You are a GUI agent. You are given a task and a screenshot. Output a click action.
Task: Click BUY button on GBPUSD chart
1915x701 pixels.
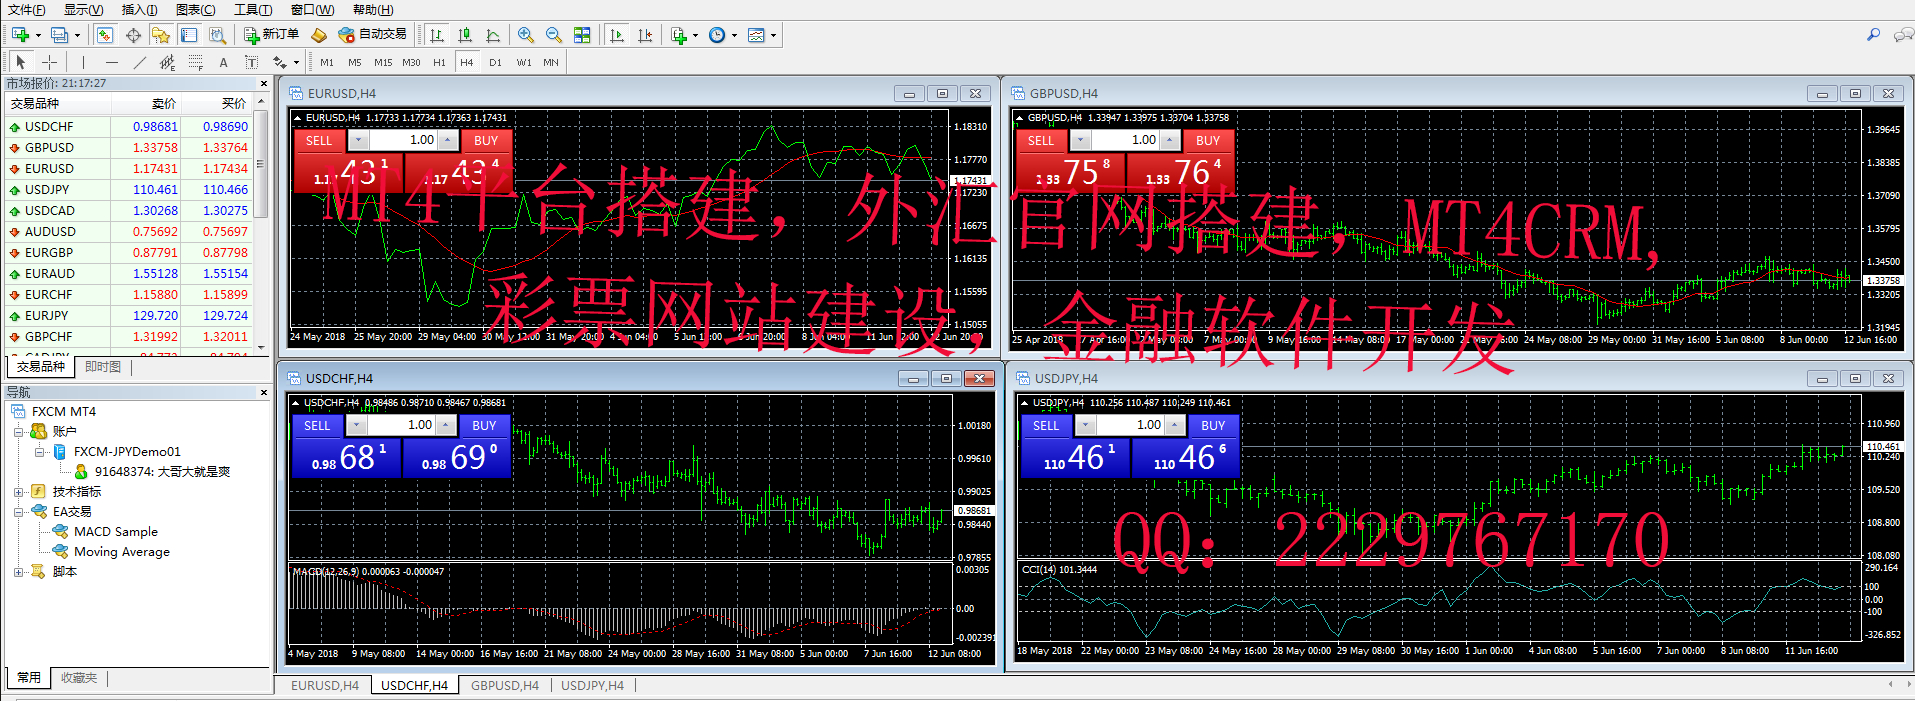pos(1208,140)
